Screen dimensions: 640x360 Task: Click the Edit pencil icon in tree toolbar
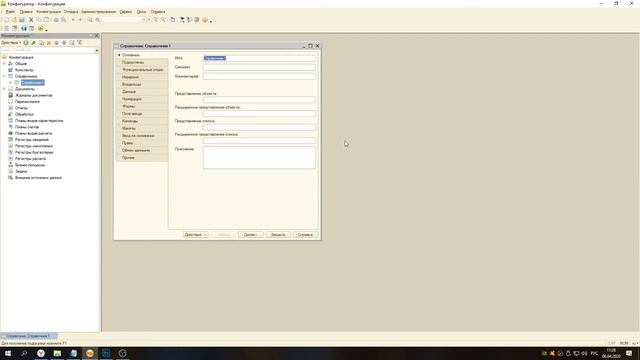pyautogui.click(x=33, y=43)
